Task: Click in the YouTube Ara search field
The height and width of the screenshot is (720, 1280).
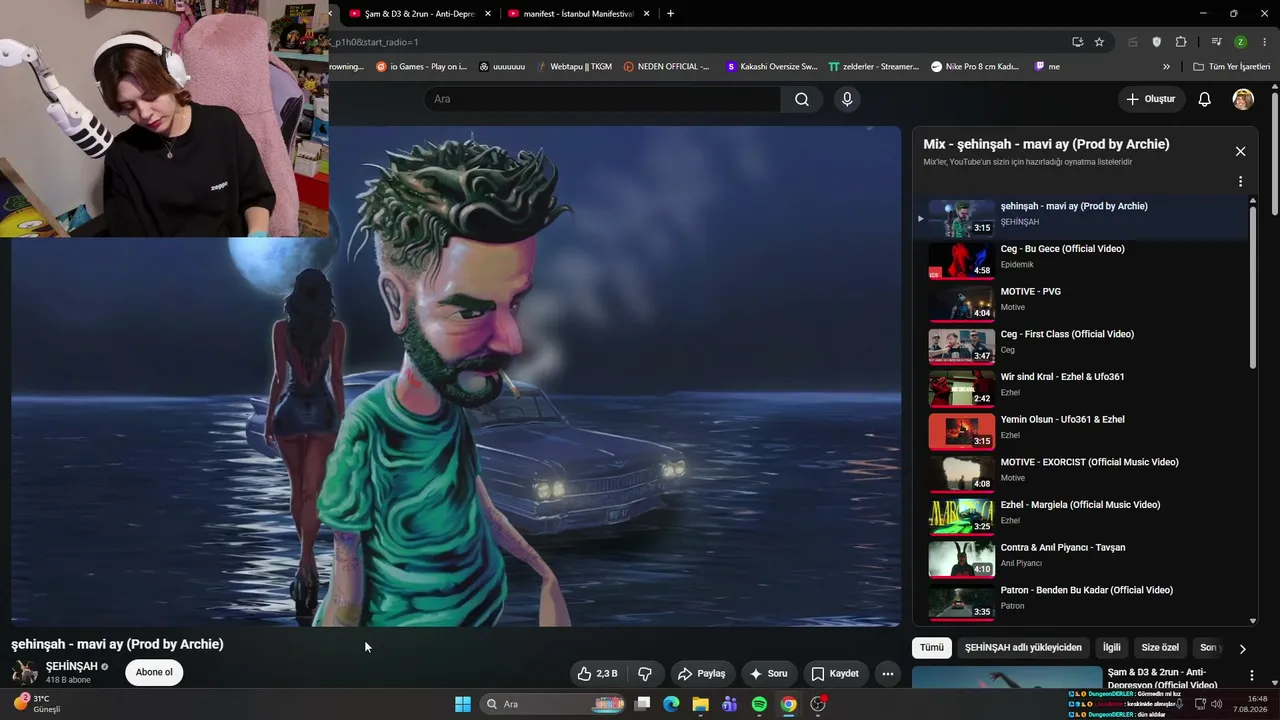Action: pyautogui.click(x=603, y=99)
